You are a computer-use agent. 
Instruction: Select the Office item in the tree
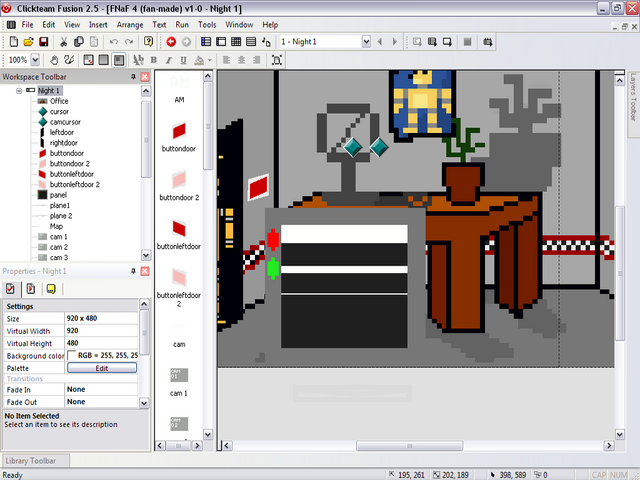[x=59, y=101]
